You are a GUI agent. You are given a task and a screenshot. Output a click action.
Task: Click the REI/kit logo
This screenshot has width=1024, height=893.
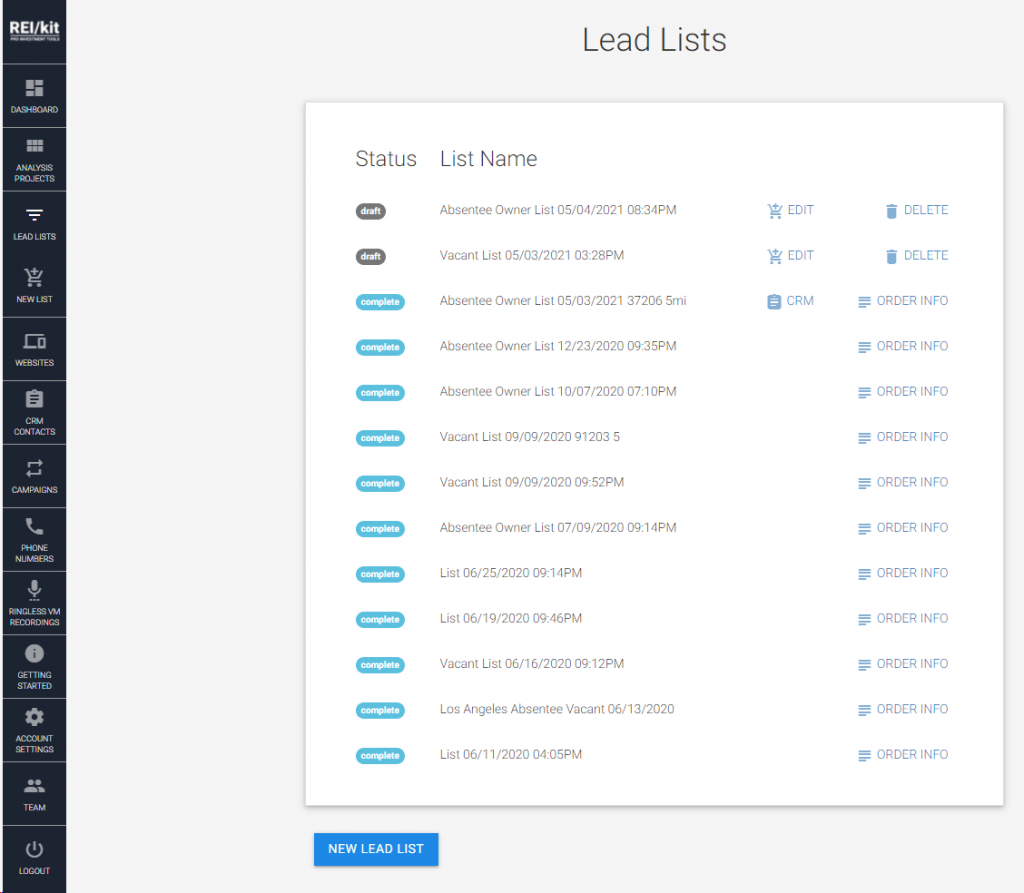34,28
